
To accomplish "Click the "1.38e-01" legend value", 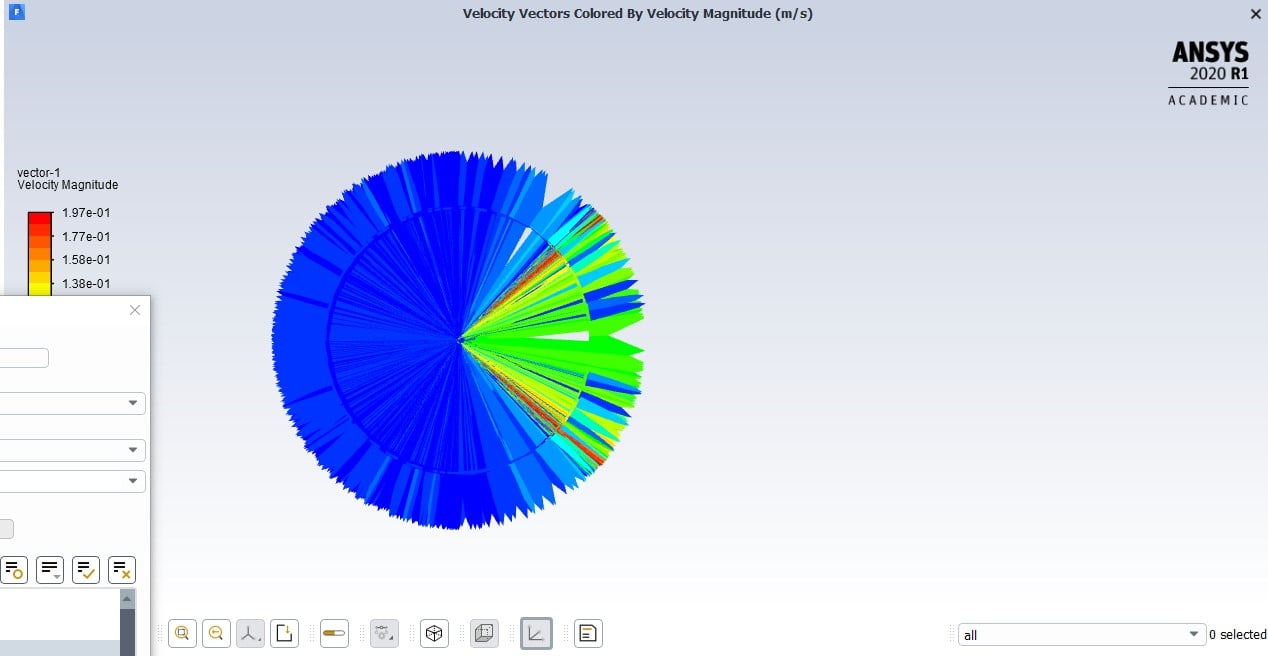I will (x=86, y=284).
